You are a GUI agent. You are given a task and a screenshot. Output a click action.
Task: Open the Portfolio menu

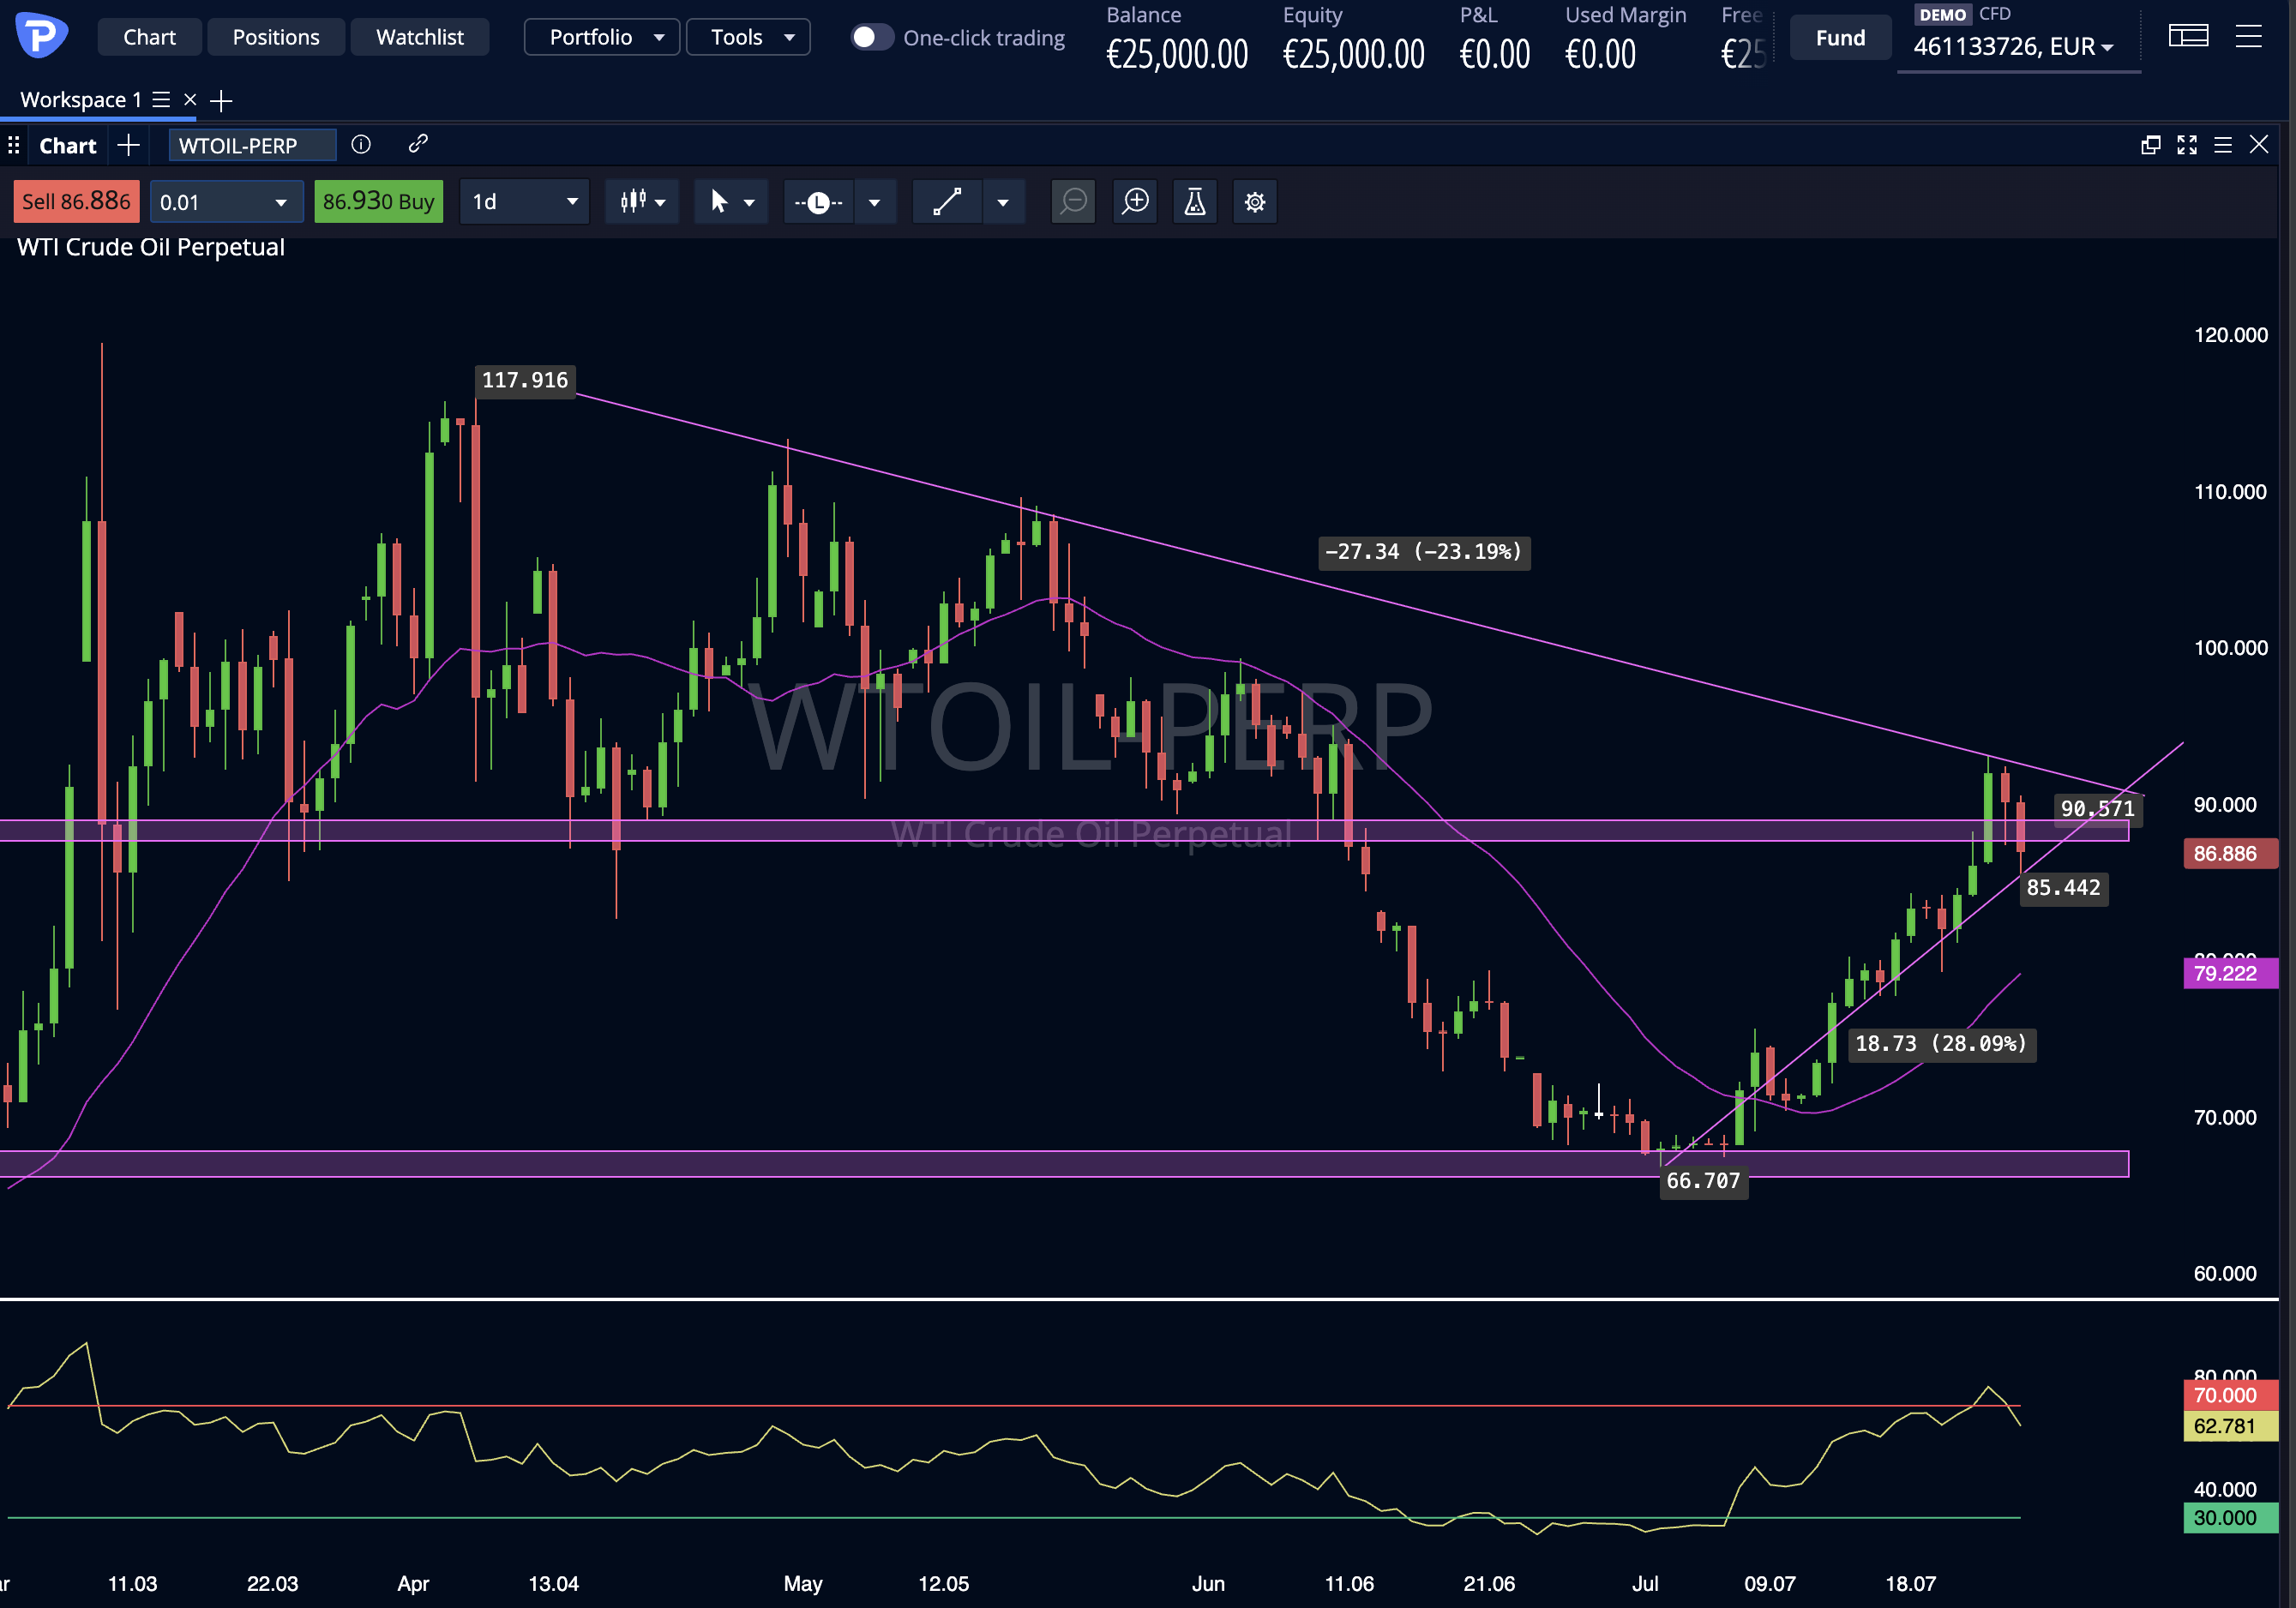click(x=602, y=37)
